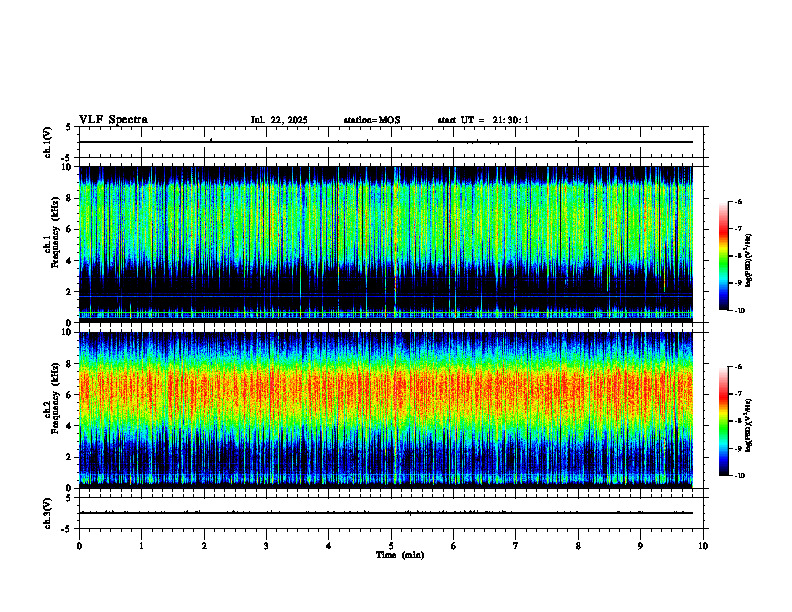The image size is (792, 612).
Task: Click the "start UT = 21:30:1" header text
Action: tap(483, 120)
